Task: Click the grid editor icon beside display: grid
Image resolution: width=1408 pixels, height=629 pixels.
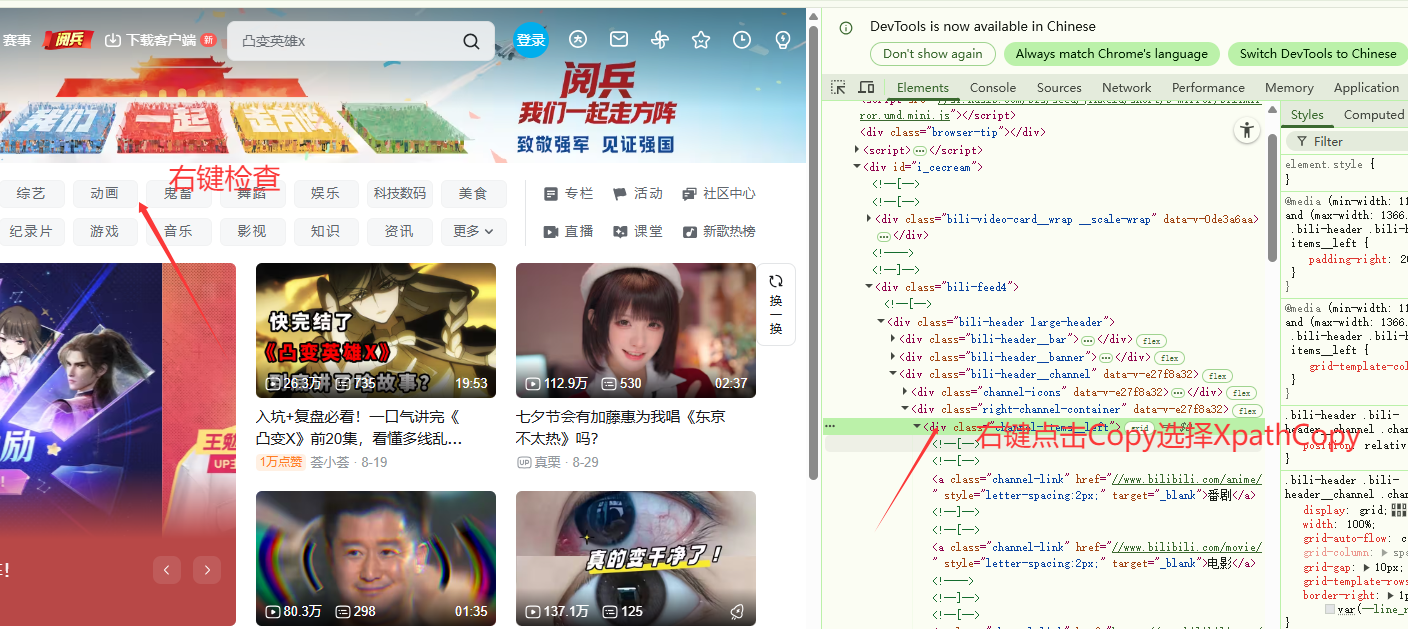Action: click(x=1400, y=510)
